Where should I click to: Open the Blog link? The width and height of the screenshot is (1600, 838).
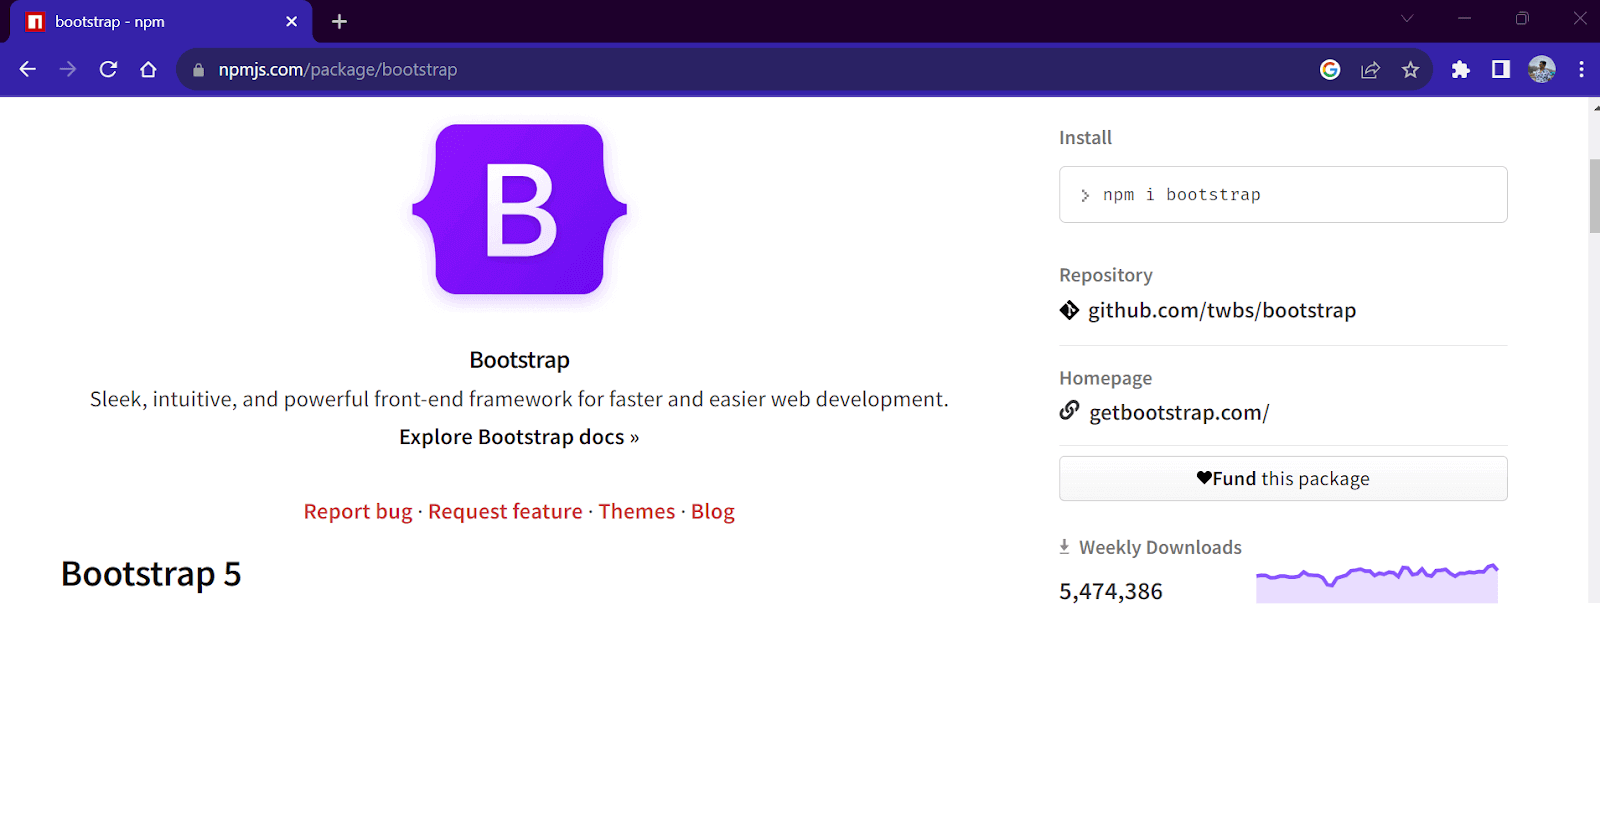(x=713, y=511)
